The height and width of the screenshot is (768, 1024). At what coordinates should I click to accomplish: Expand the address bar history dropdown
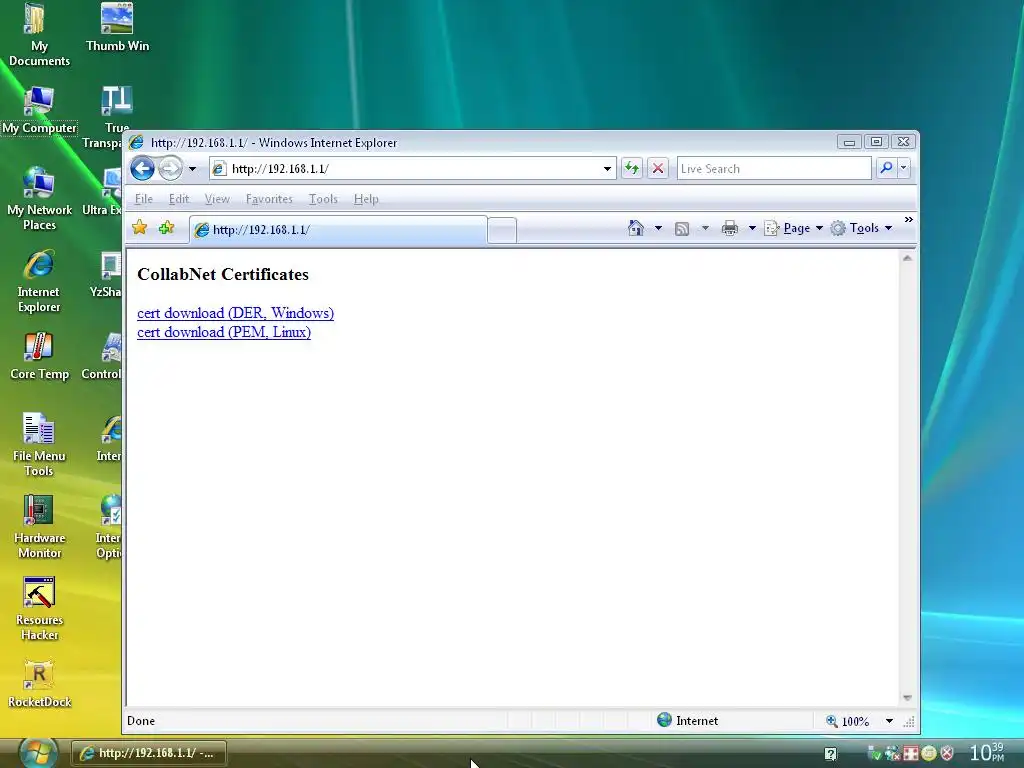(607, 168)
